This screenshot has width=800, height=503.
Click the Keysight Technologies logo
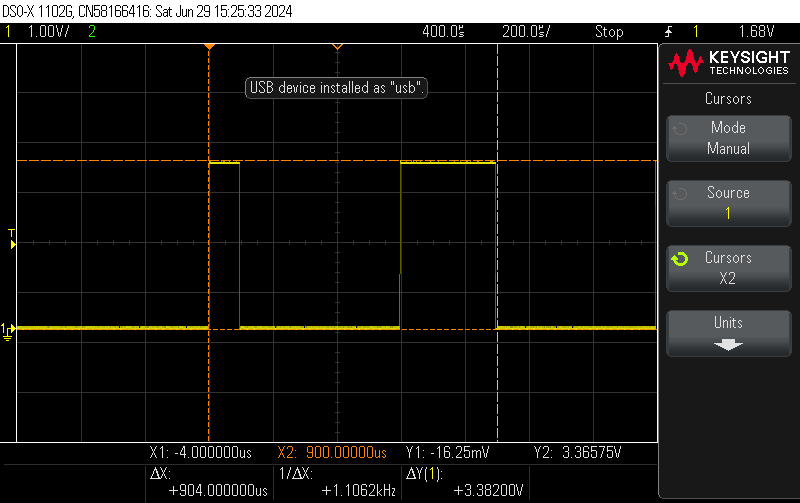[729, 63]
